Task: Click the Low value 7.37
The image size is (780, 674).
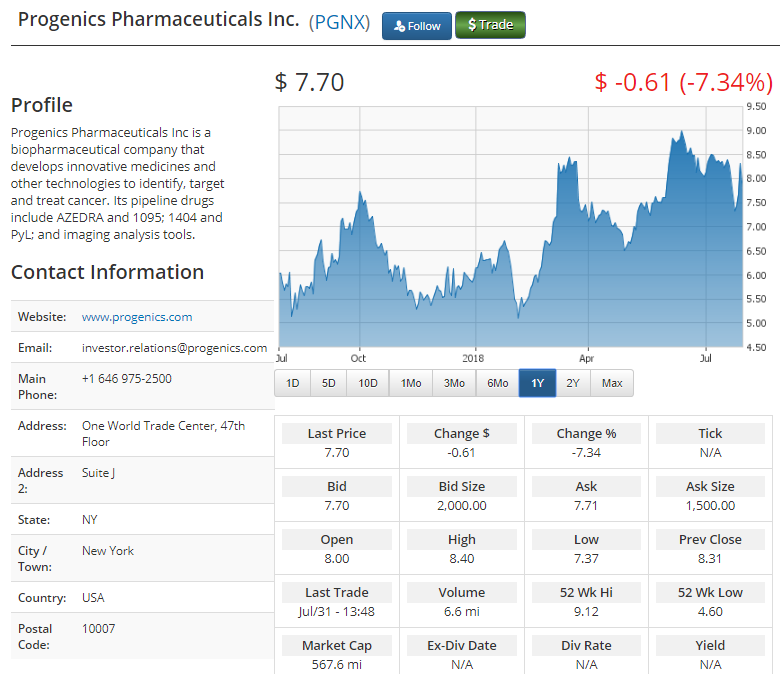Action: point(586,559)
